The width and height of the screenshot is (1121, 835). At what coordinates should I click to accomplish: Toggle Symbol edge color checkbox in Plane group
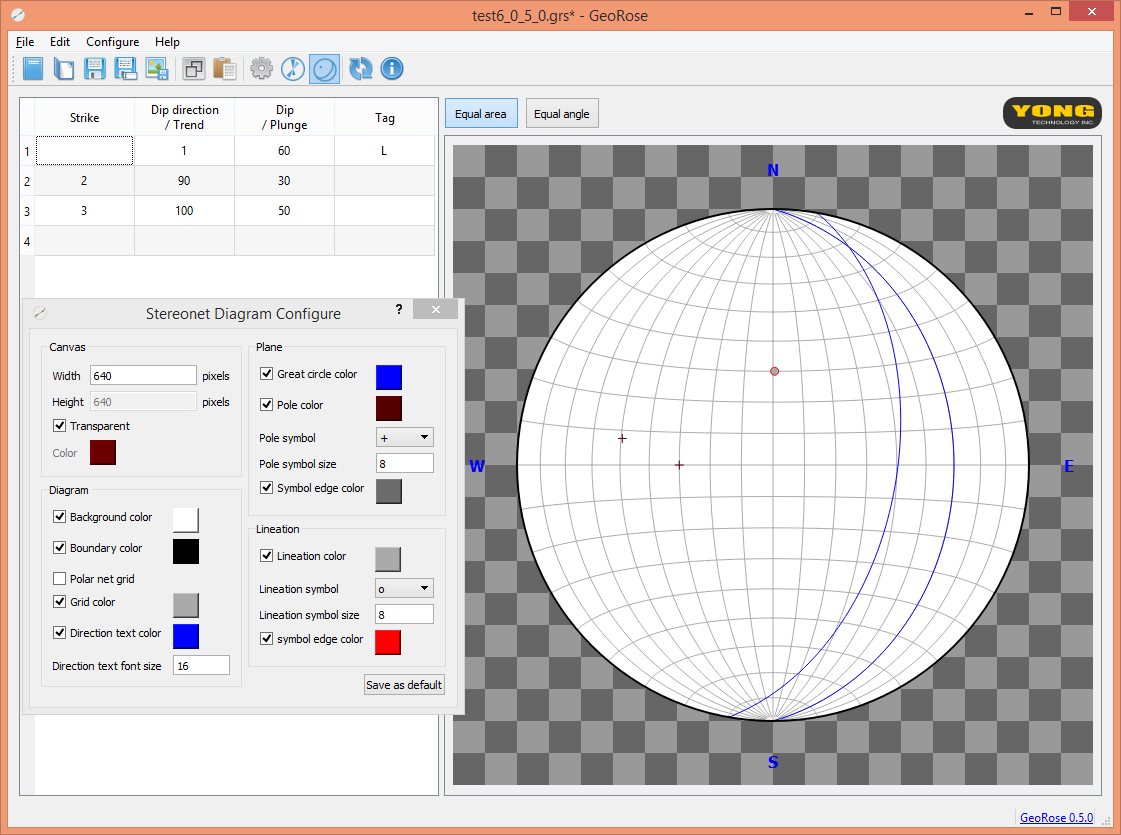(267, 488)
